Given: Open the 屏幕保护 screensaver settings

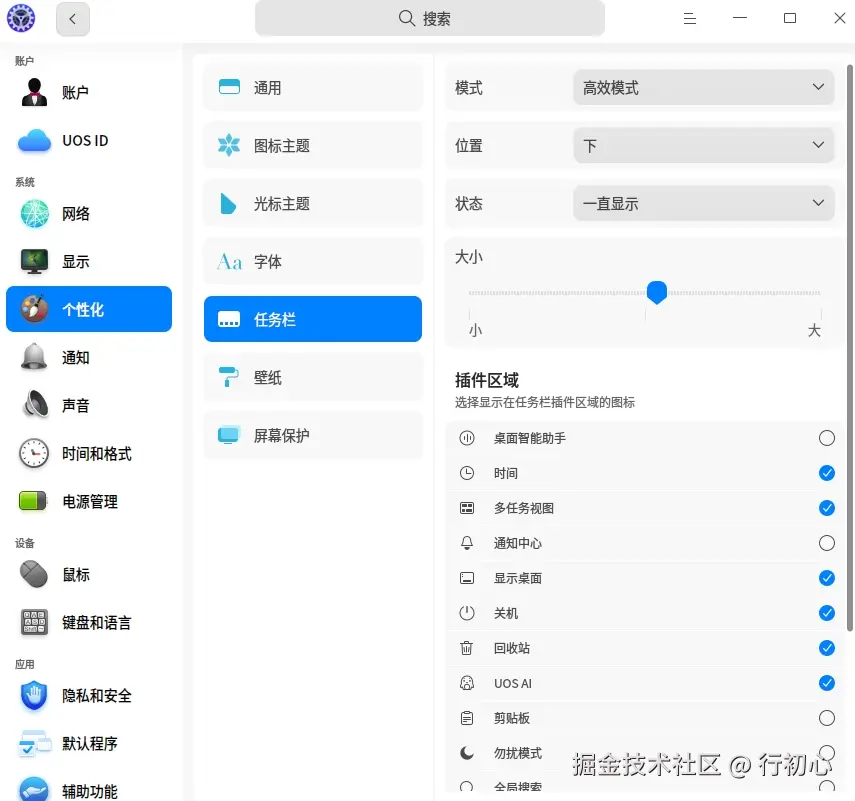Looking at the screenshot, I should 312,435.
